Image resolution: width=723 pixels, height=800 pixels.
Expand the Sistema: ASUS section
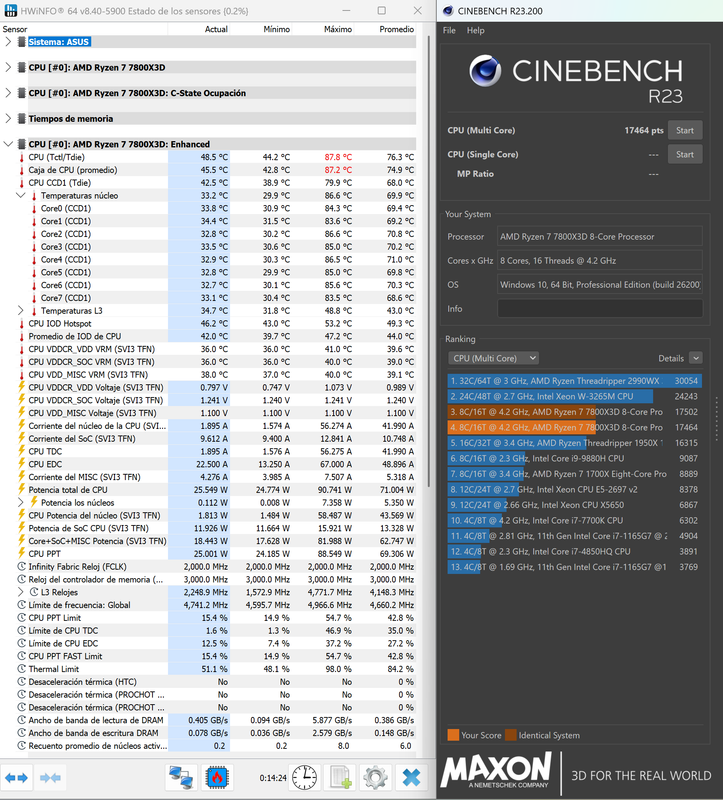[8, 42]
